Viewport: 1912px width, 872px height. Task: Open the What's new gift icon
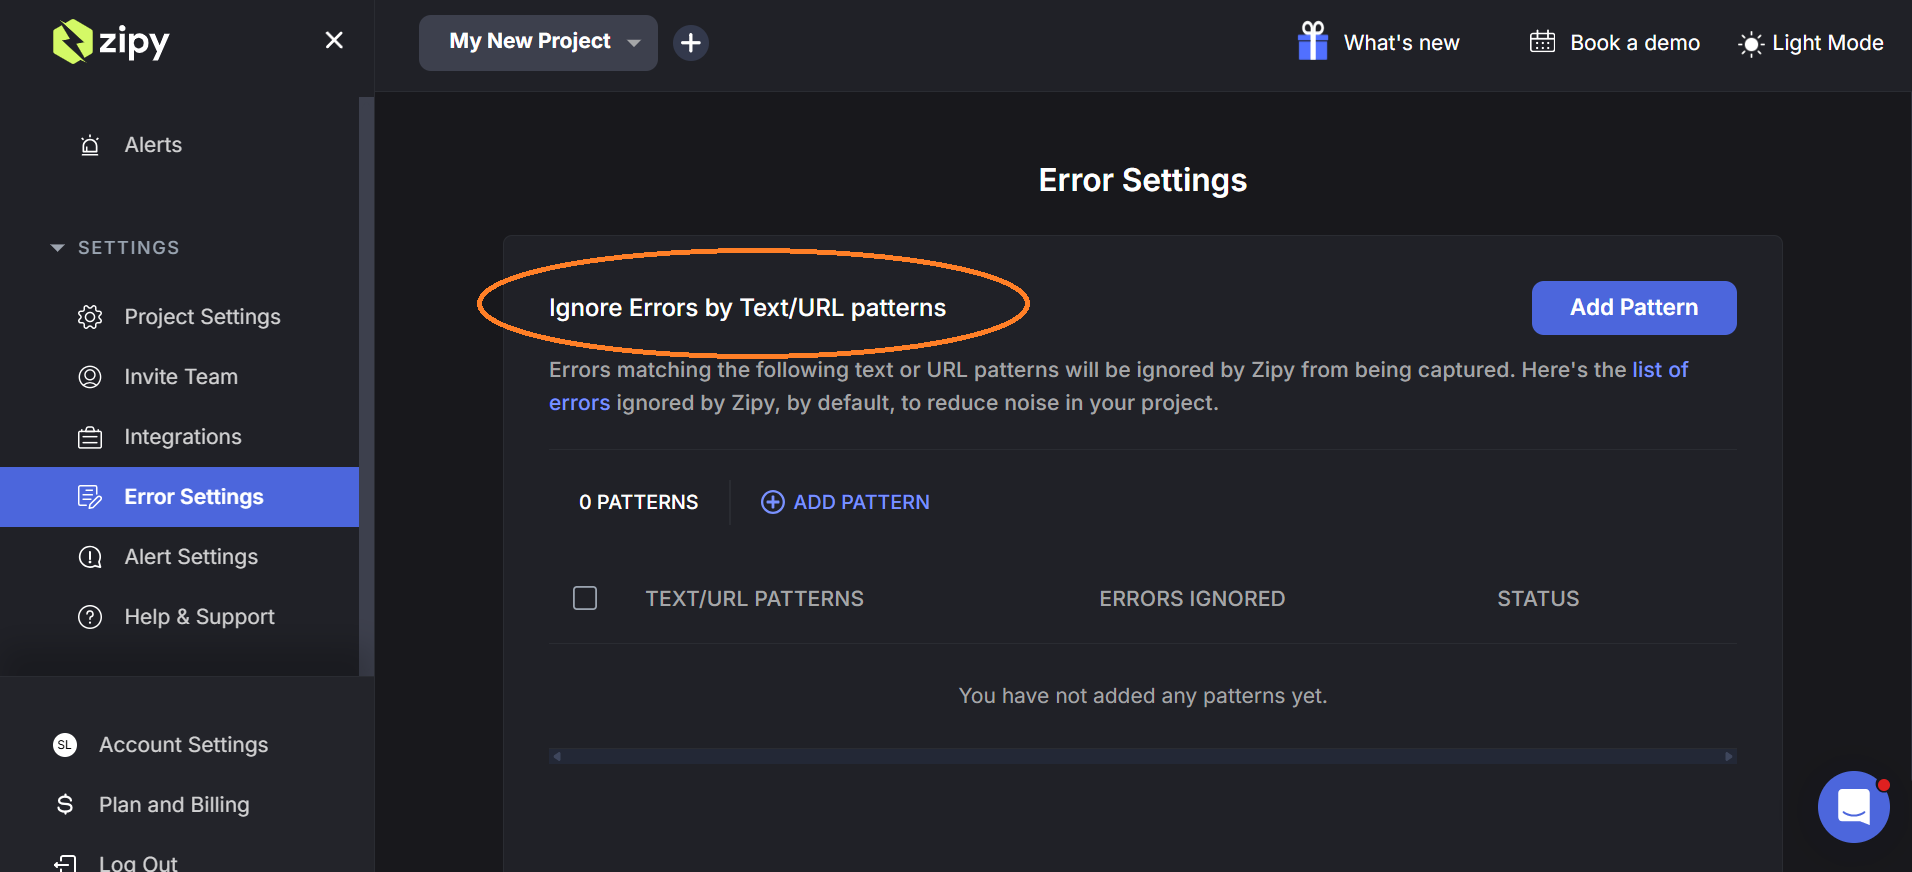coord(1312,42)
